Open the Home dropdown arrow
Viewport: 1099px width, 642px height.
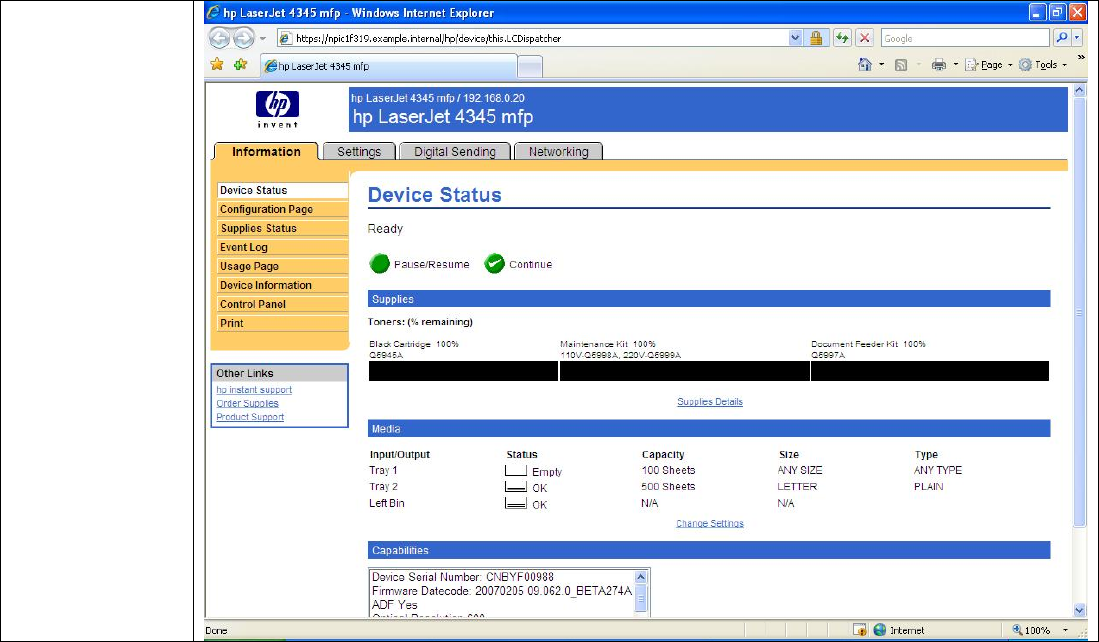coord(882,64)
